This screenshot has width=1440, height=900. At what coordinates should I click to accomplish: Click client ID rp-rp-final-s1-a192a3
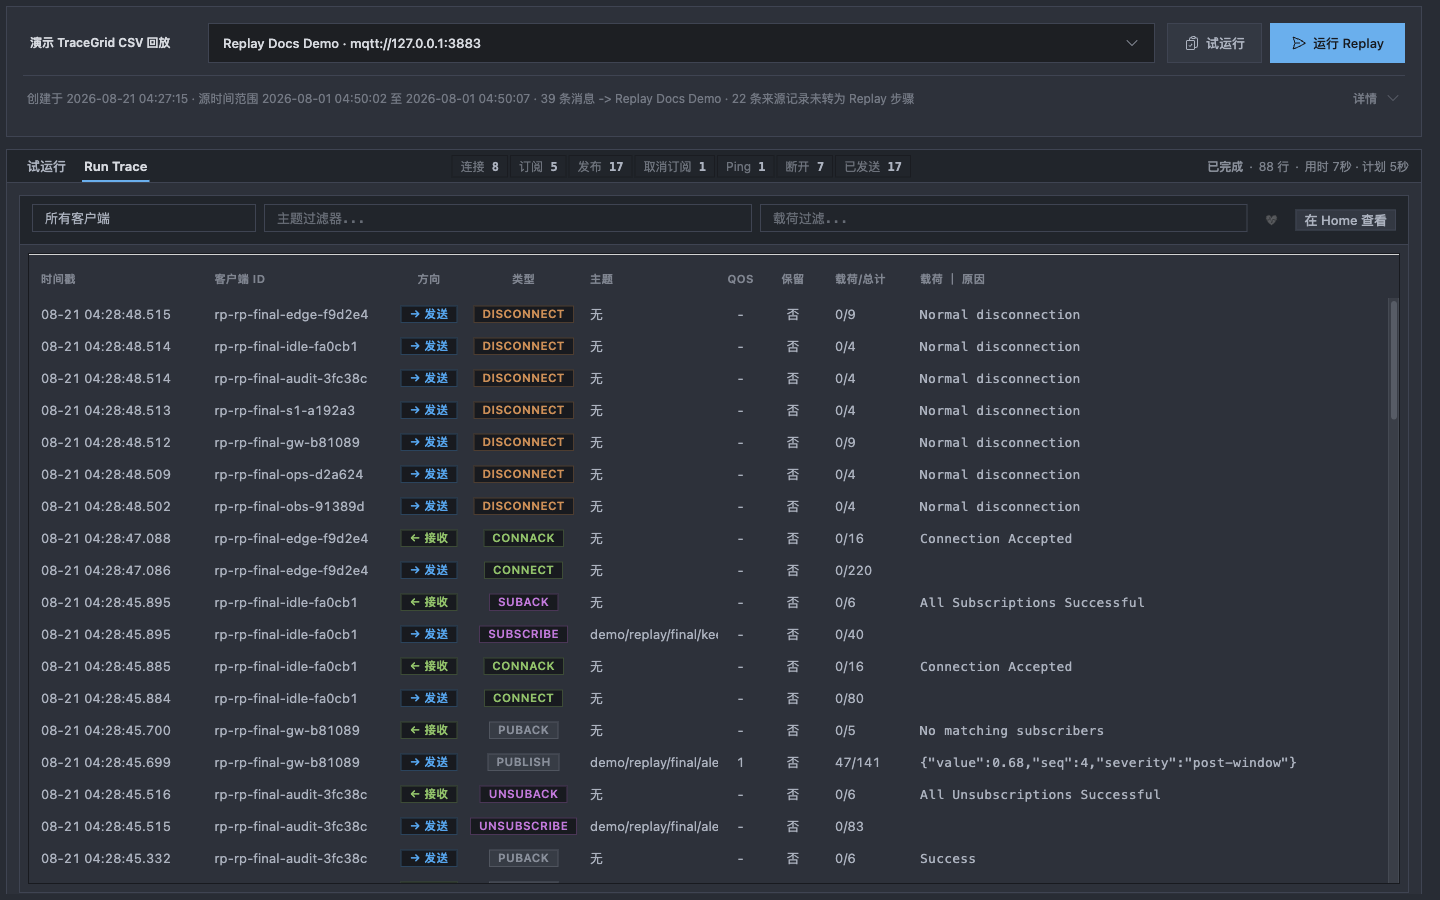click(284, 410)
